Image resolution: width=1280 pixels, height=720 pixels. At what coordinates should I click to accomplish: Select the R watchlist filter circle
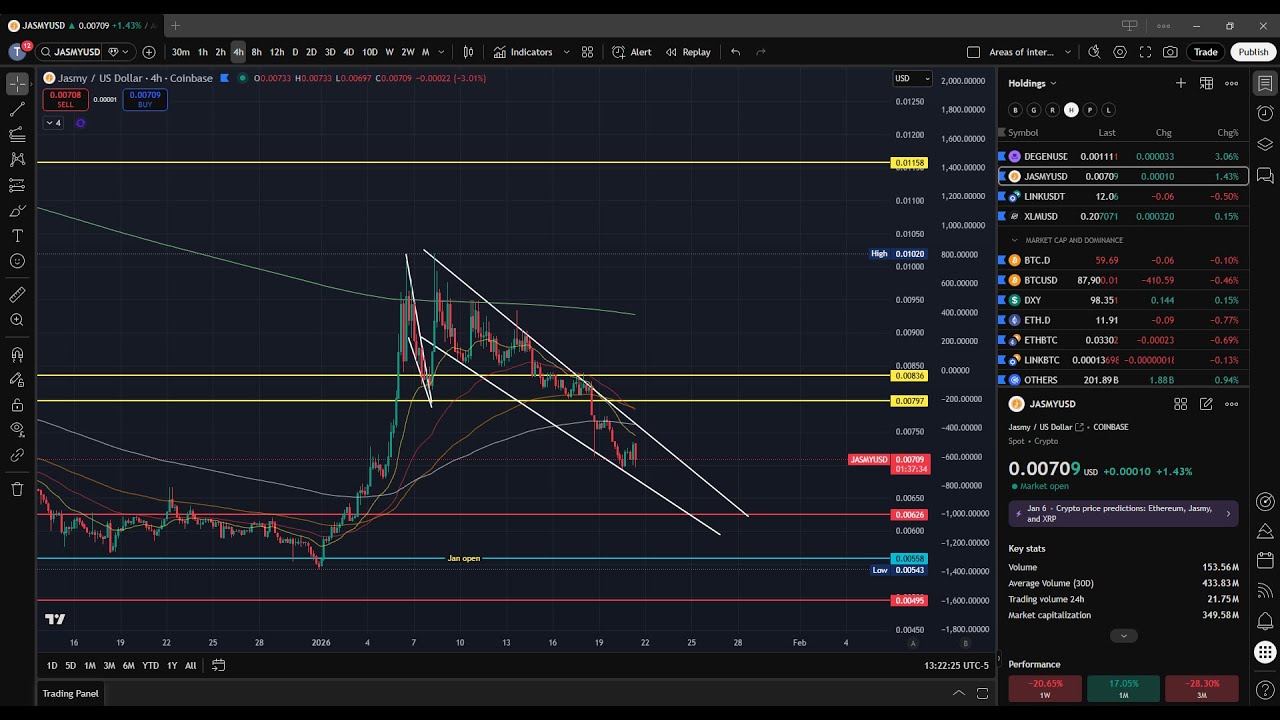tap(1052, 110)
